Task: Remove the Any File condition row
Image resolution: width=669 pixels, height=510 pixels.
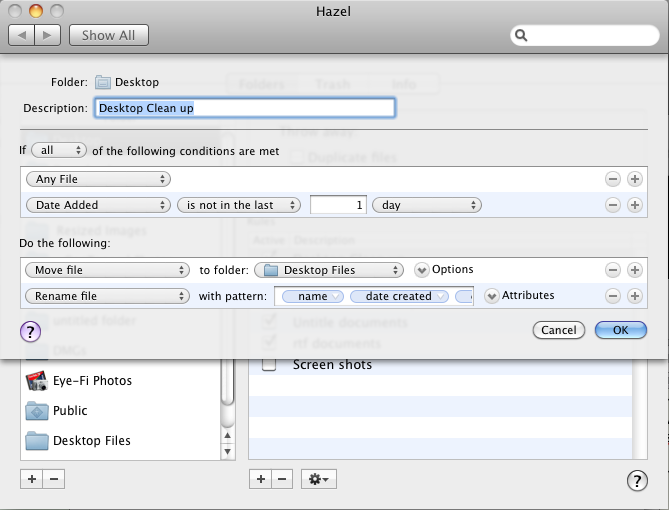Action: (x=612, y=179)
